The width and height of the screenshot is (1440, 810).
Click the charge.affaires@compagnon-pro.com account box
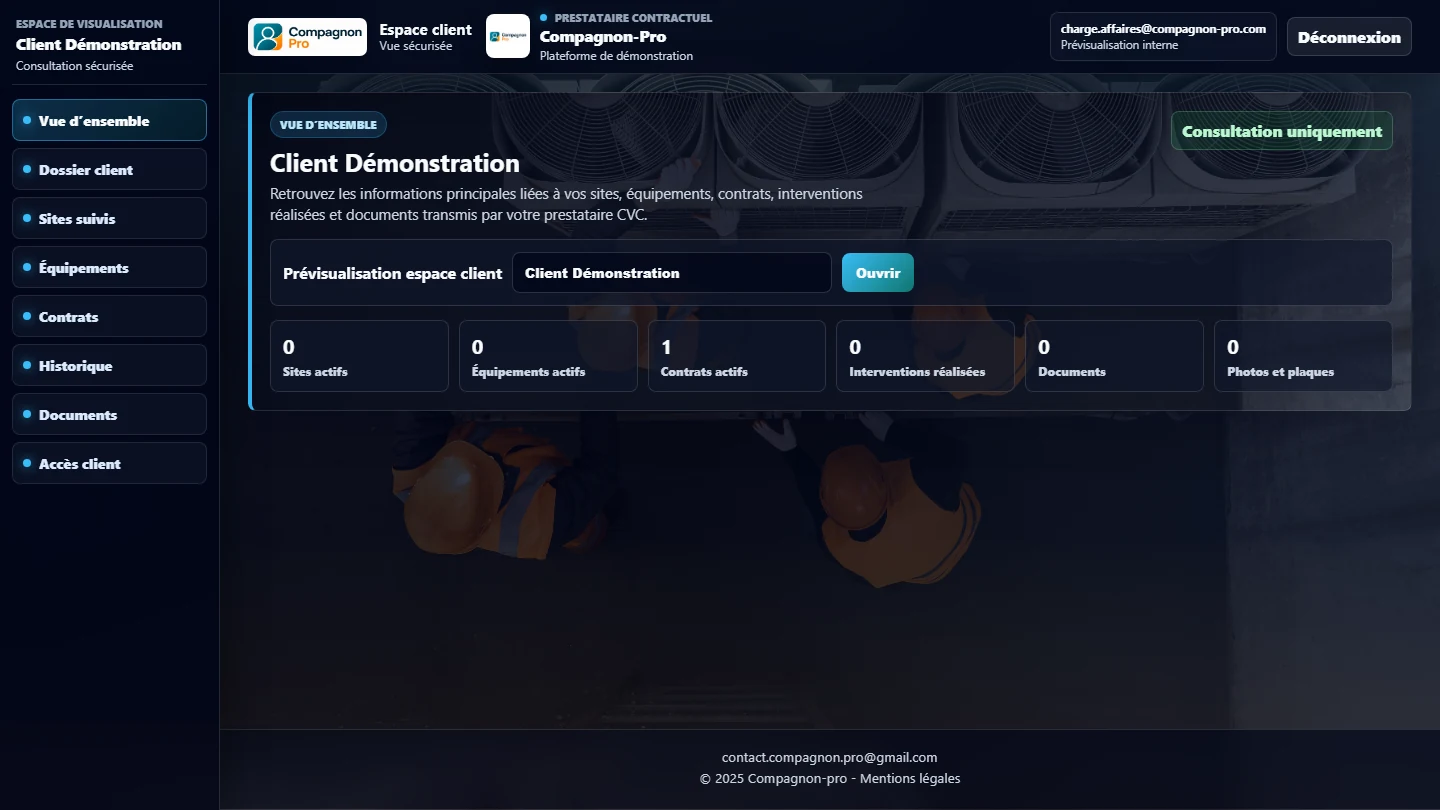1163,37
